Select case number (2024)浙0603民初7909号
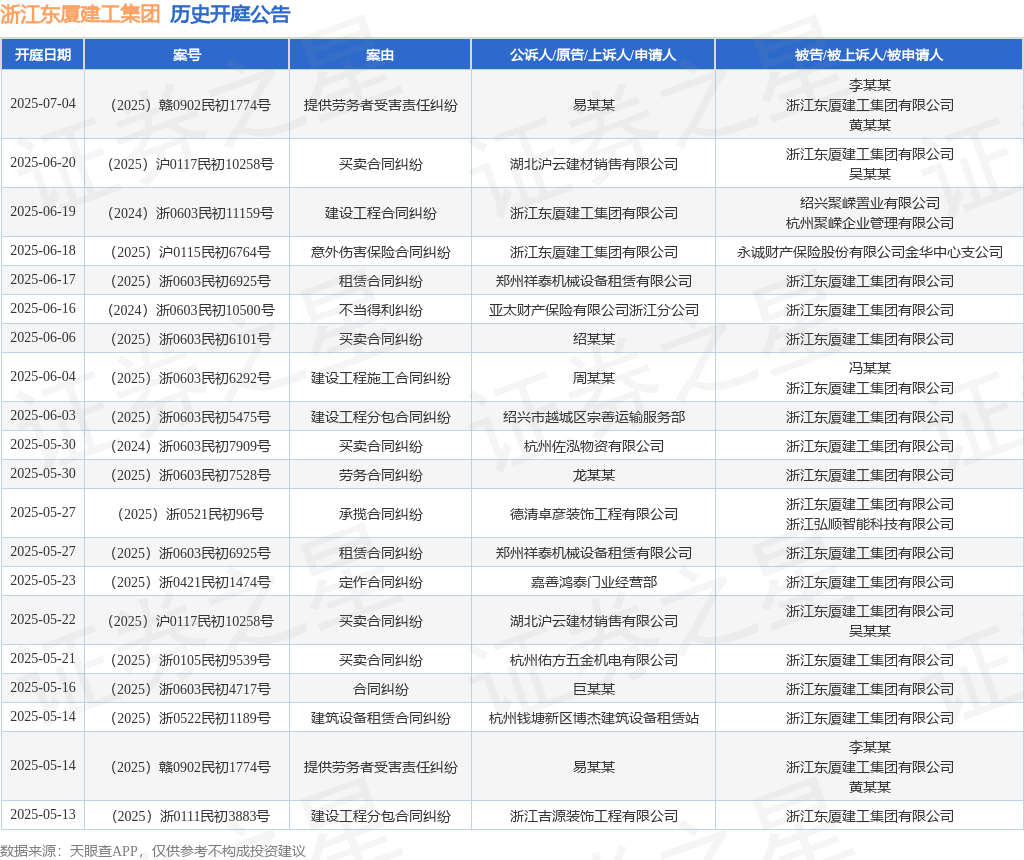 click(x=190, y=446)
